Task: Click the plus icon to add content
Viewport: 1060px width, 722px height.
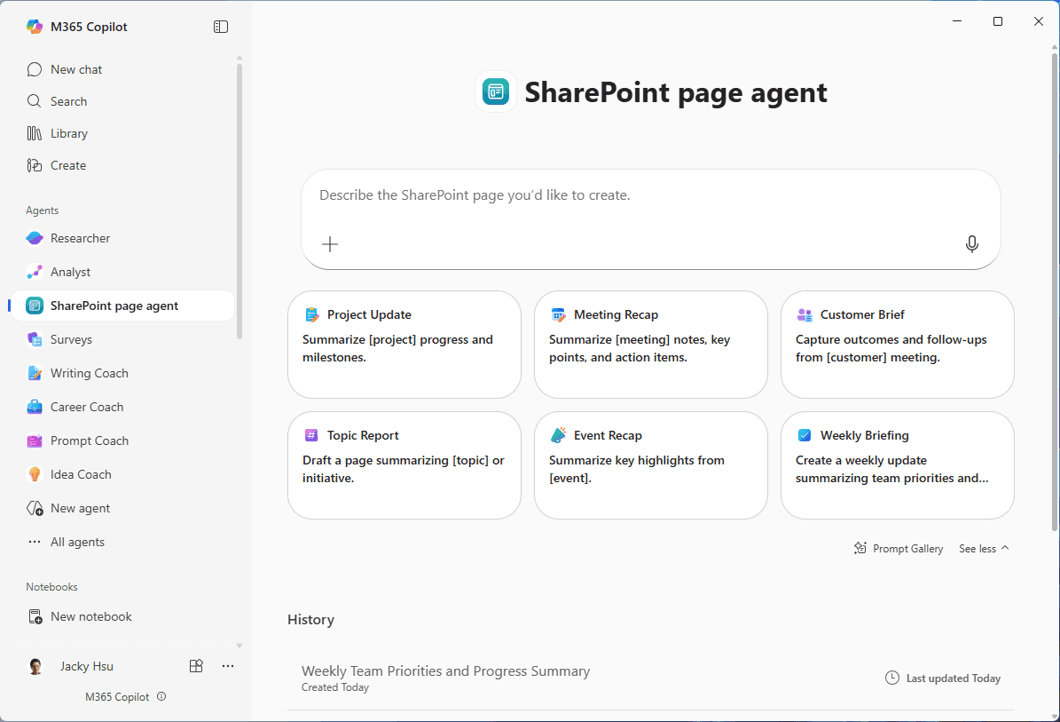Action: 329,243
